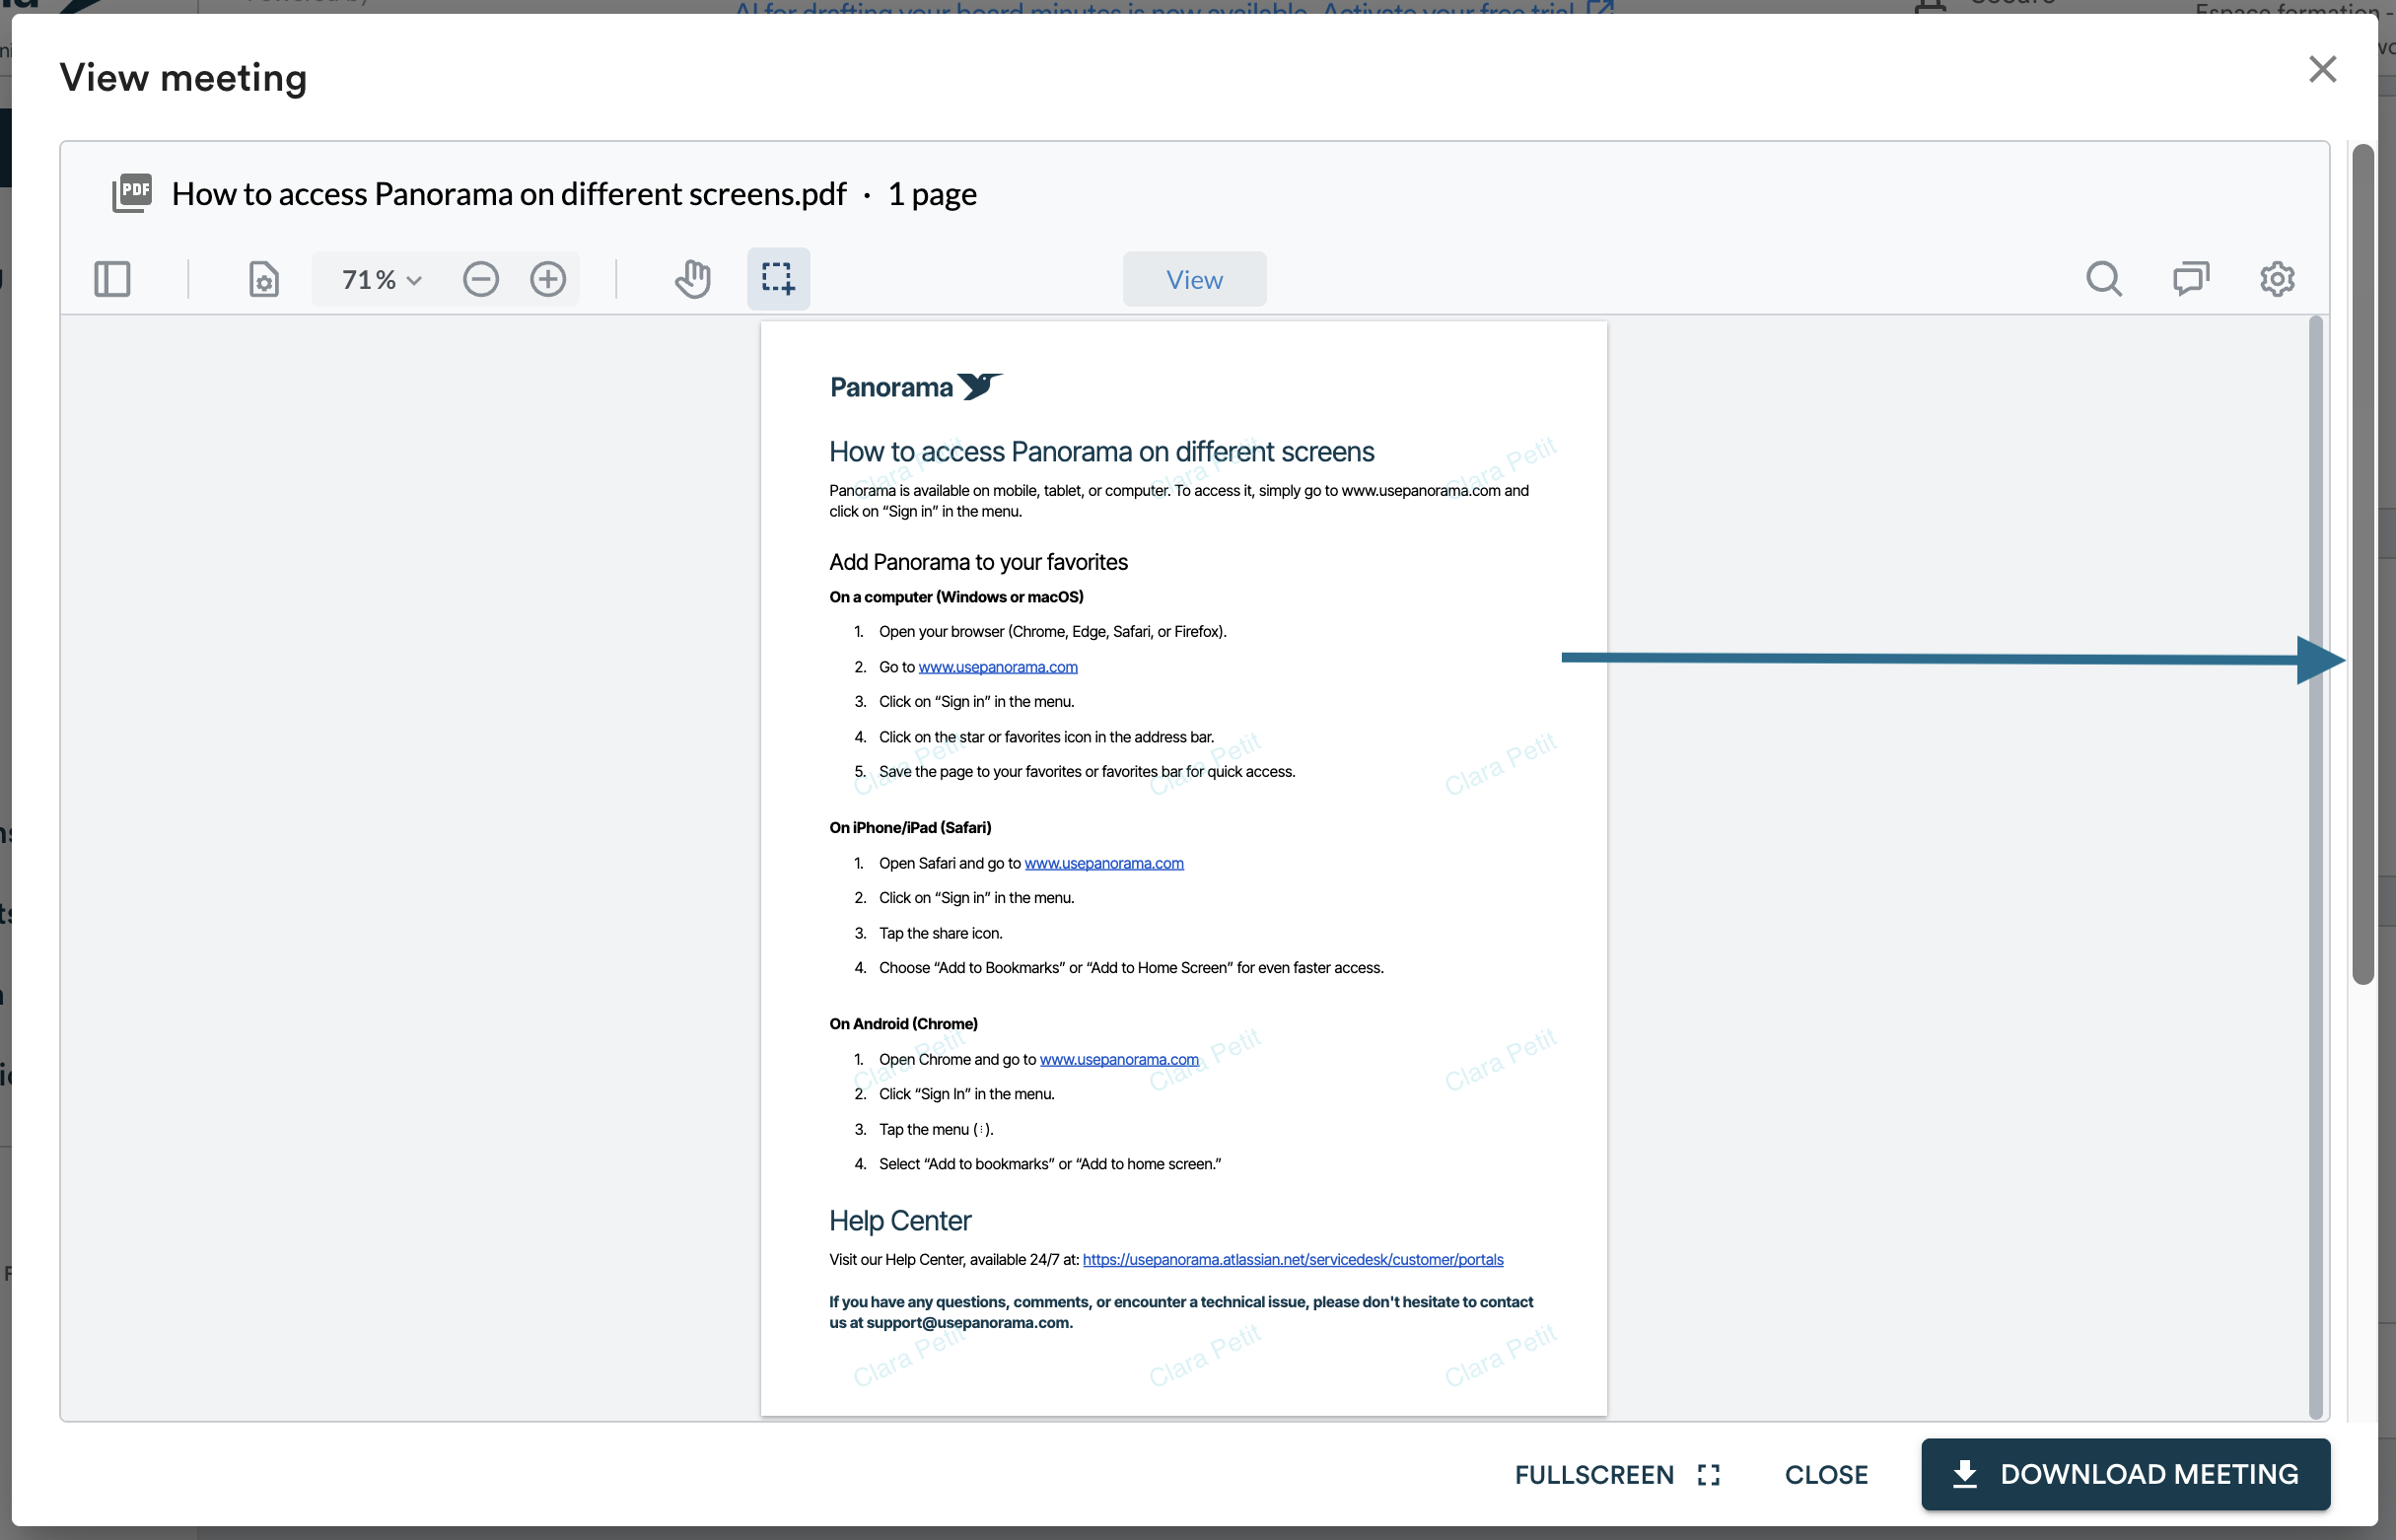This screenshot has width=2396, height=1540.
Task: Select the hand pan tool
Action: click(x=692, y=279)
